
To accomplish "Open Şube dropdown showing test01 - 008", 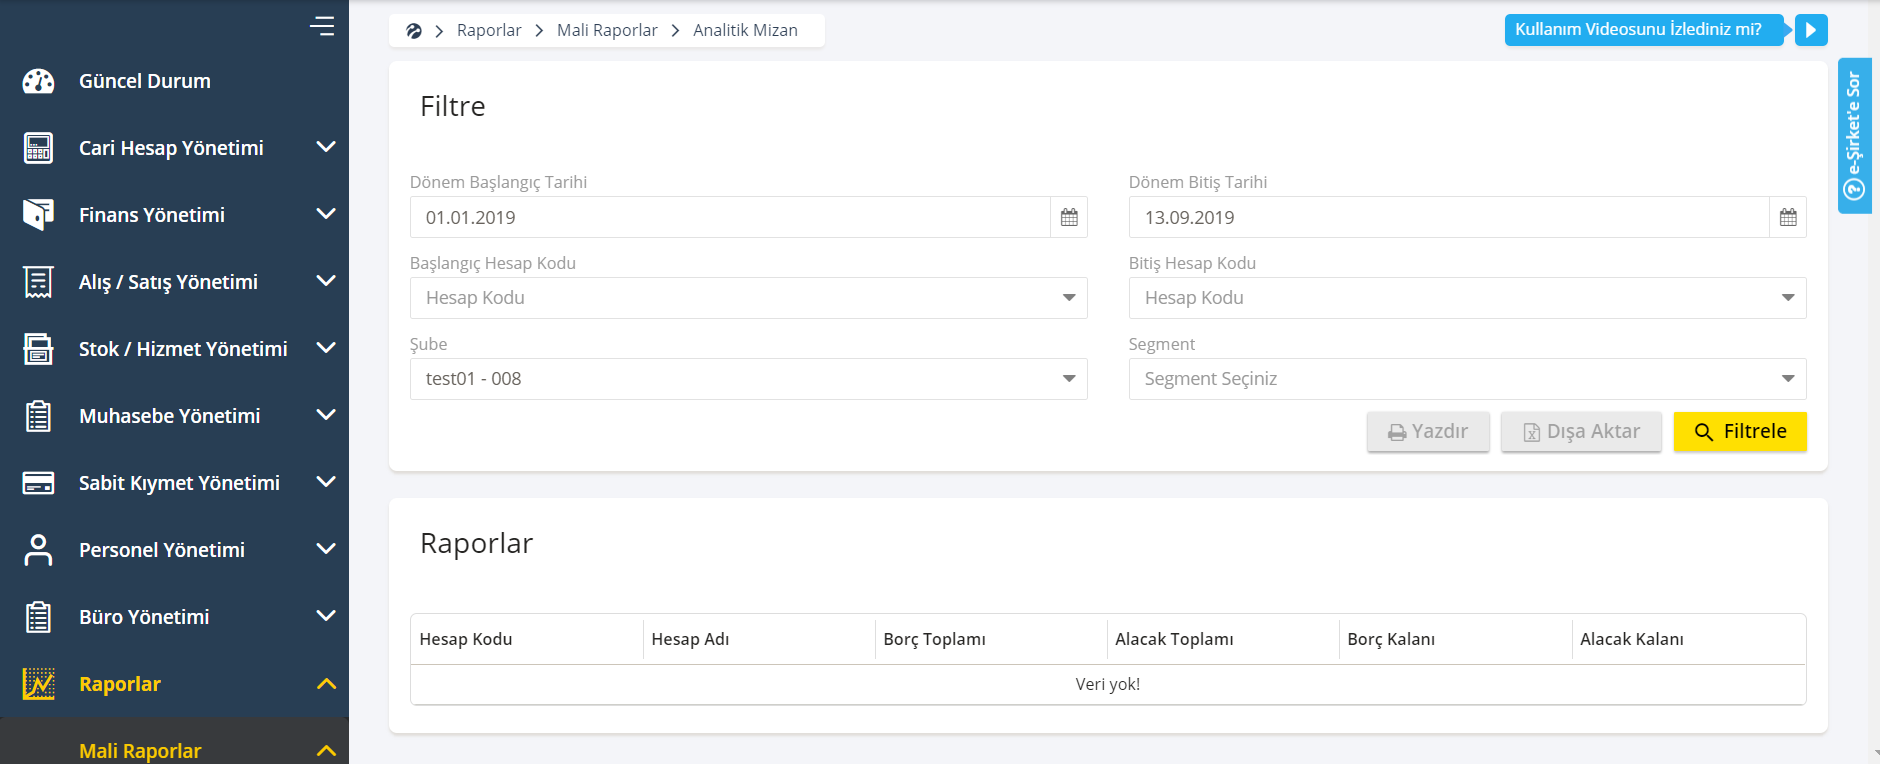I will click(748, 379).
